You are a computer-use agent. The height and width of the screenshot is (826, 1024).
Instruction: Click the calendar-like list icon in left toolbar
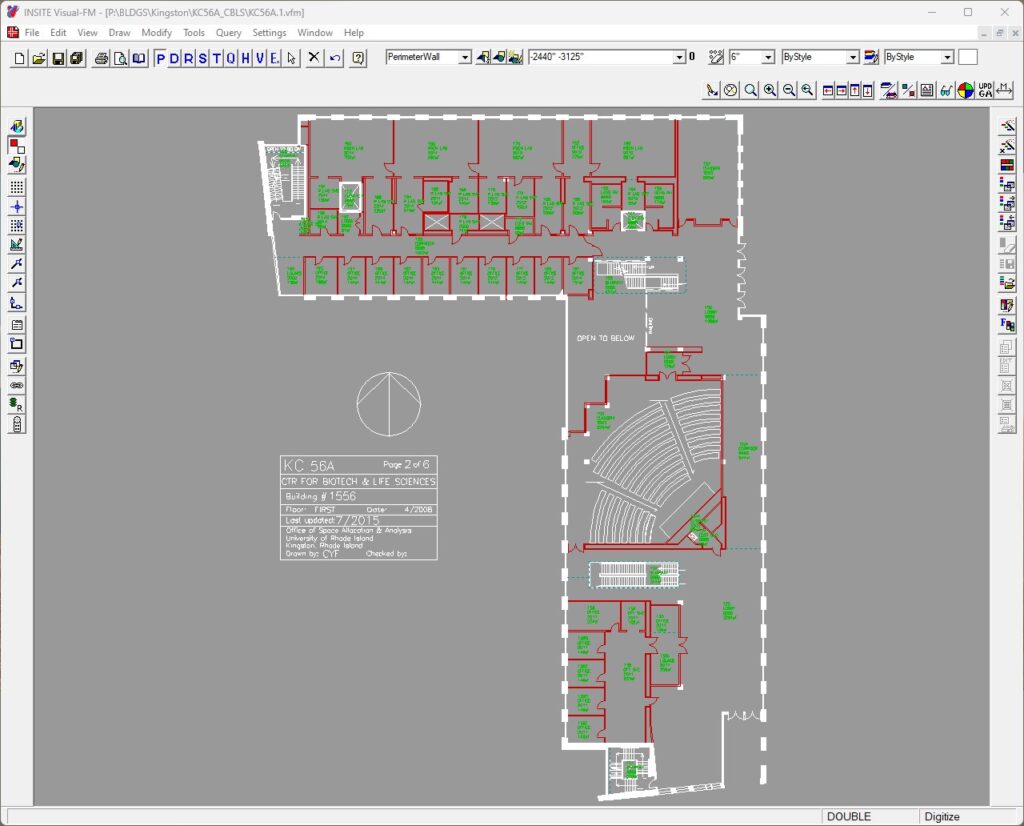point(17,325)
